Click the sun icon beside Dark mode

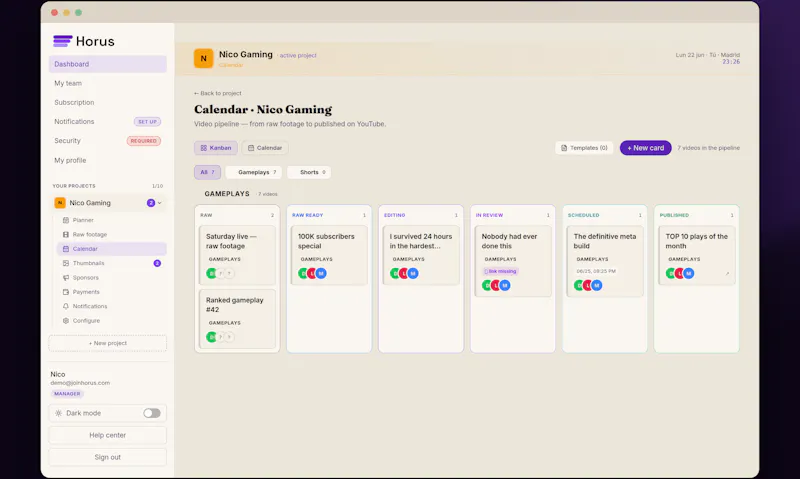click(59, 413)
